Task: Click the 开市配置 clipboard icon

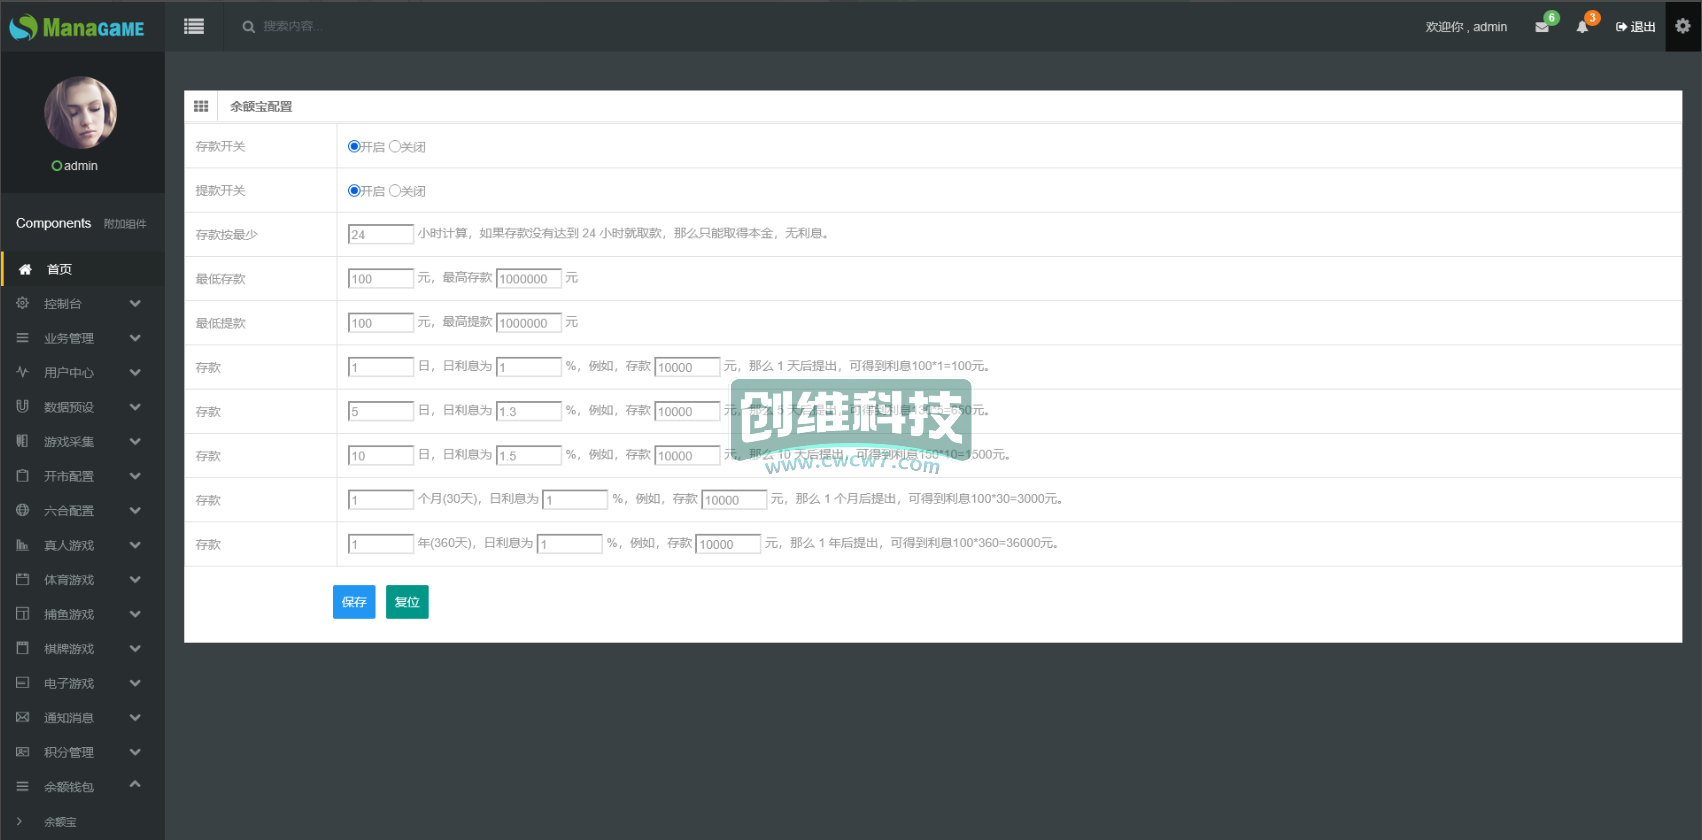Action: (x=22, y=476)
